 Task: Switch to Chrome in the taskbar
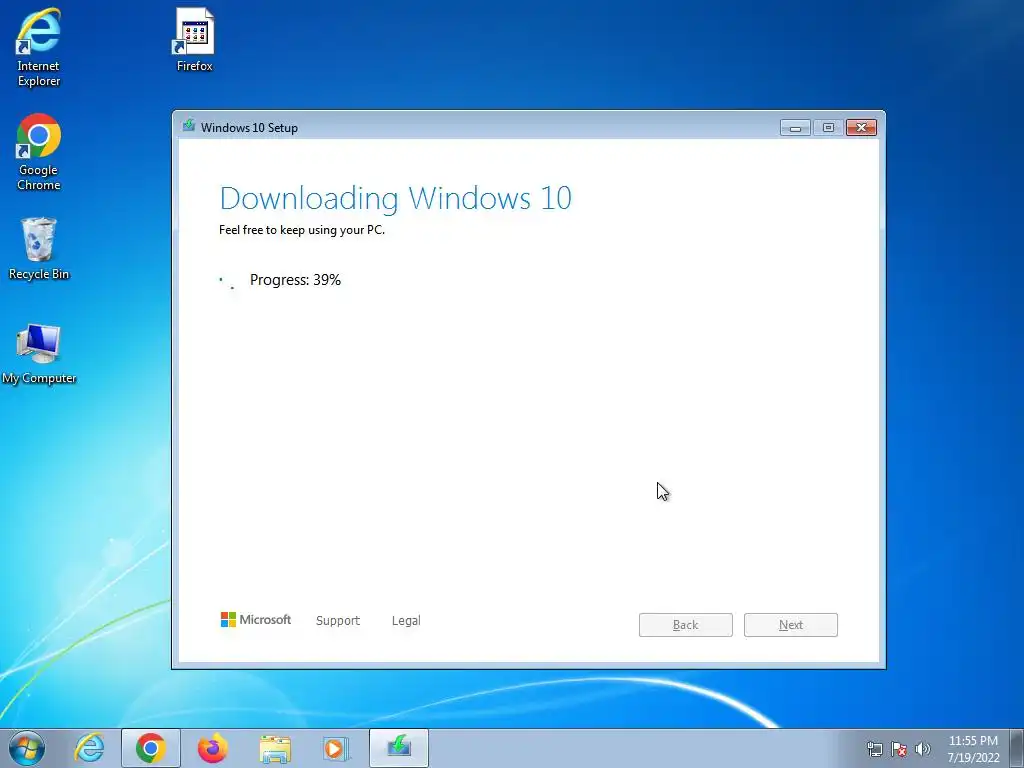(x=151, y=748)
